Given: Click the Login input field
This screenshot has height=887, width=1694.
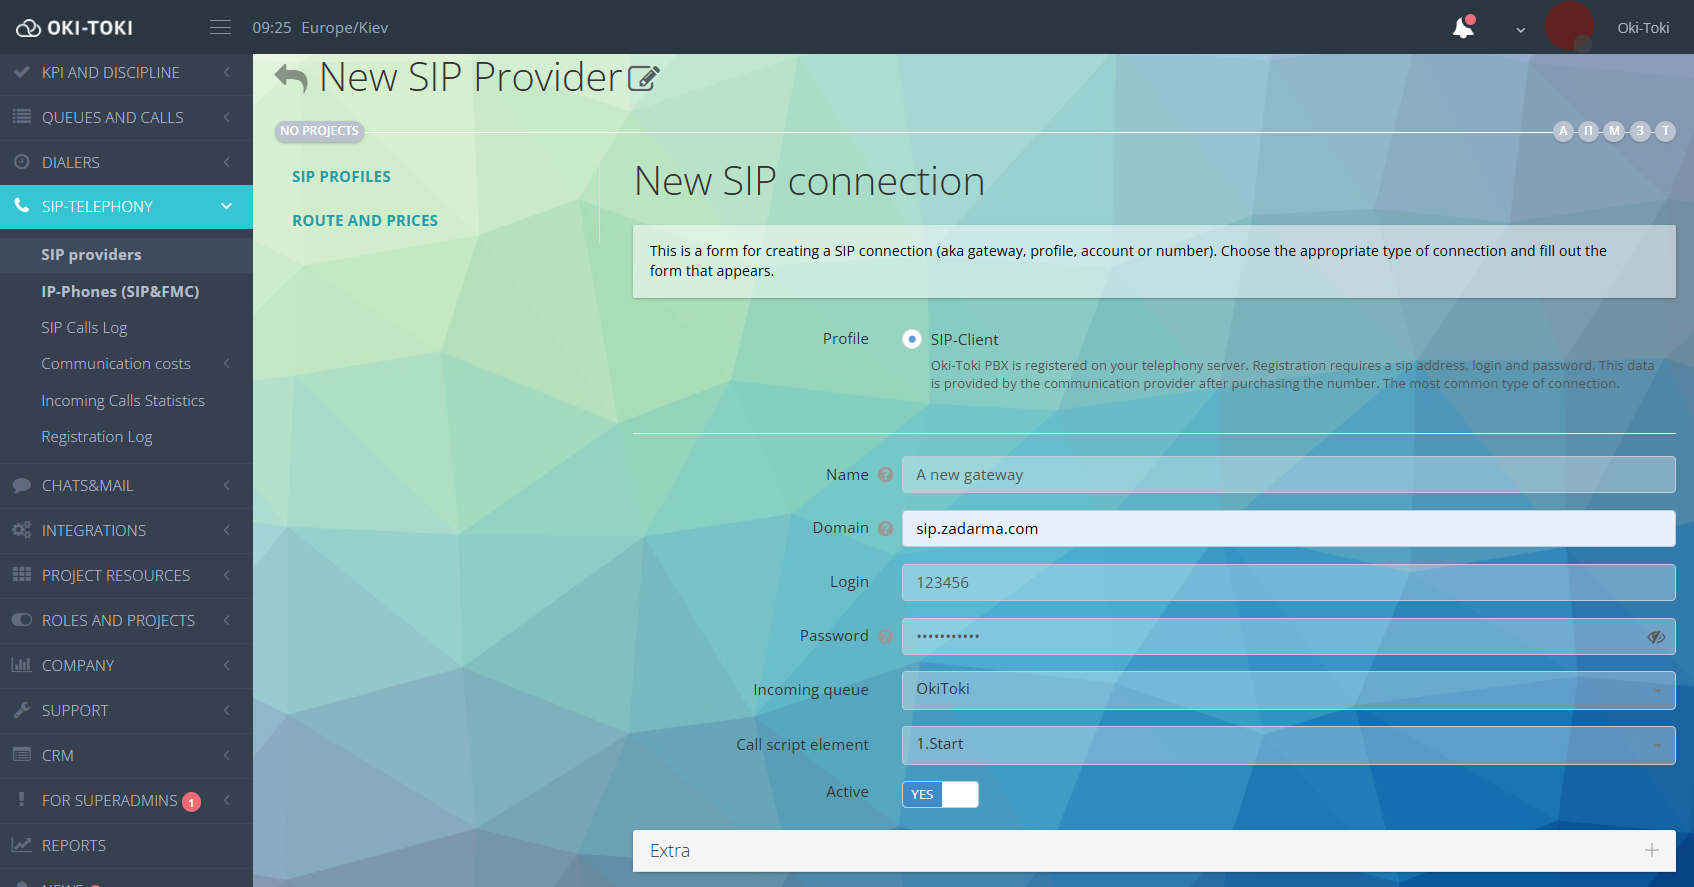Looking at the screenshot, I should (1287, 583).
